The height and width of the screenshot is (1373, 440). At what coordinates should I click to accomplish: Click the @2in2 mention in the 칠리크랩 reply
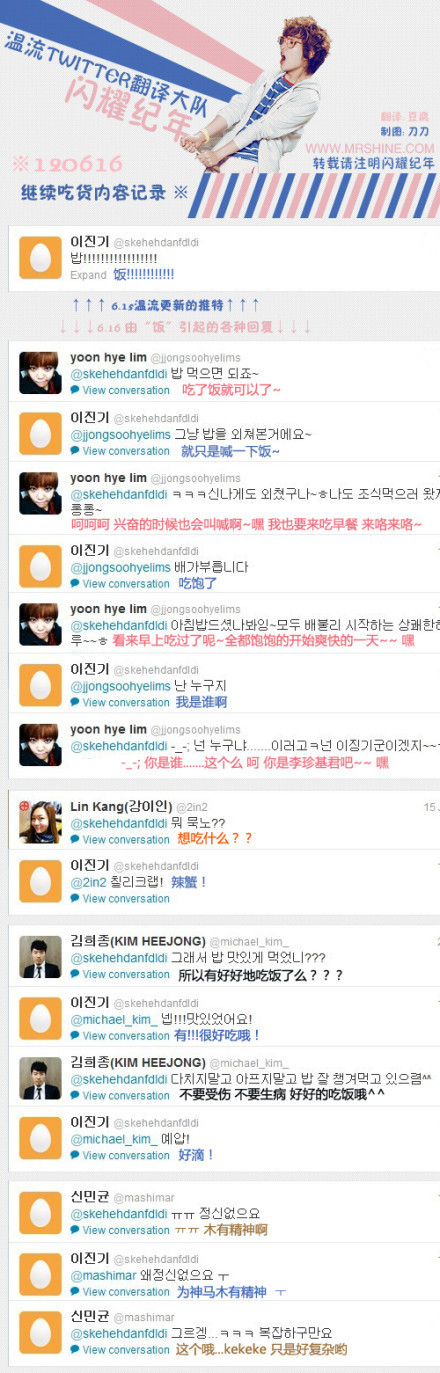[88, 883]
